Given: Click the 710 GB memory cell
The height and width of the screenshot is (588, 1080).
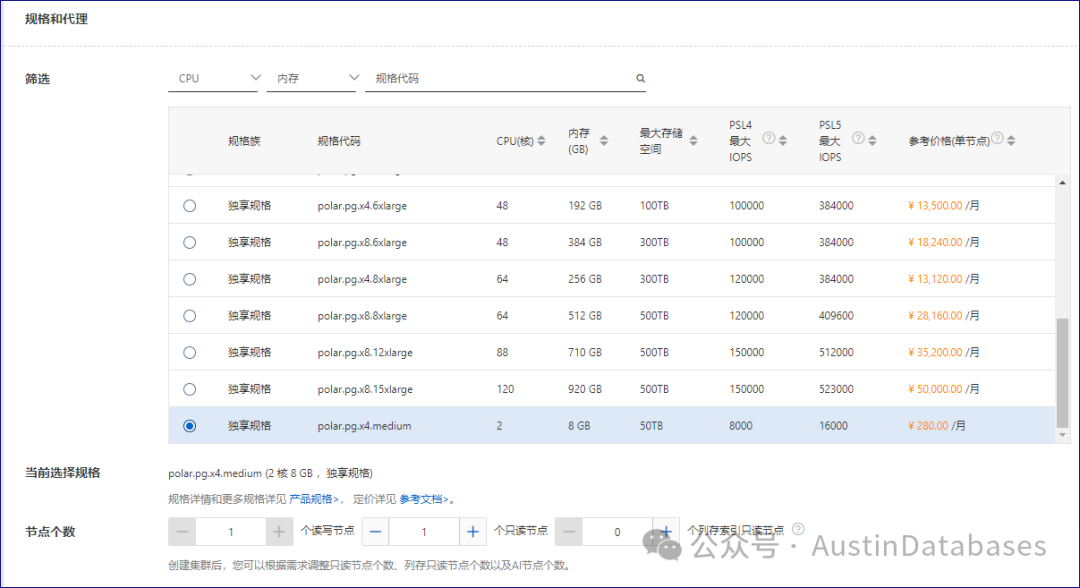Looking at the screenshot, I should (585, 353).
